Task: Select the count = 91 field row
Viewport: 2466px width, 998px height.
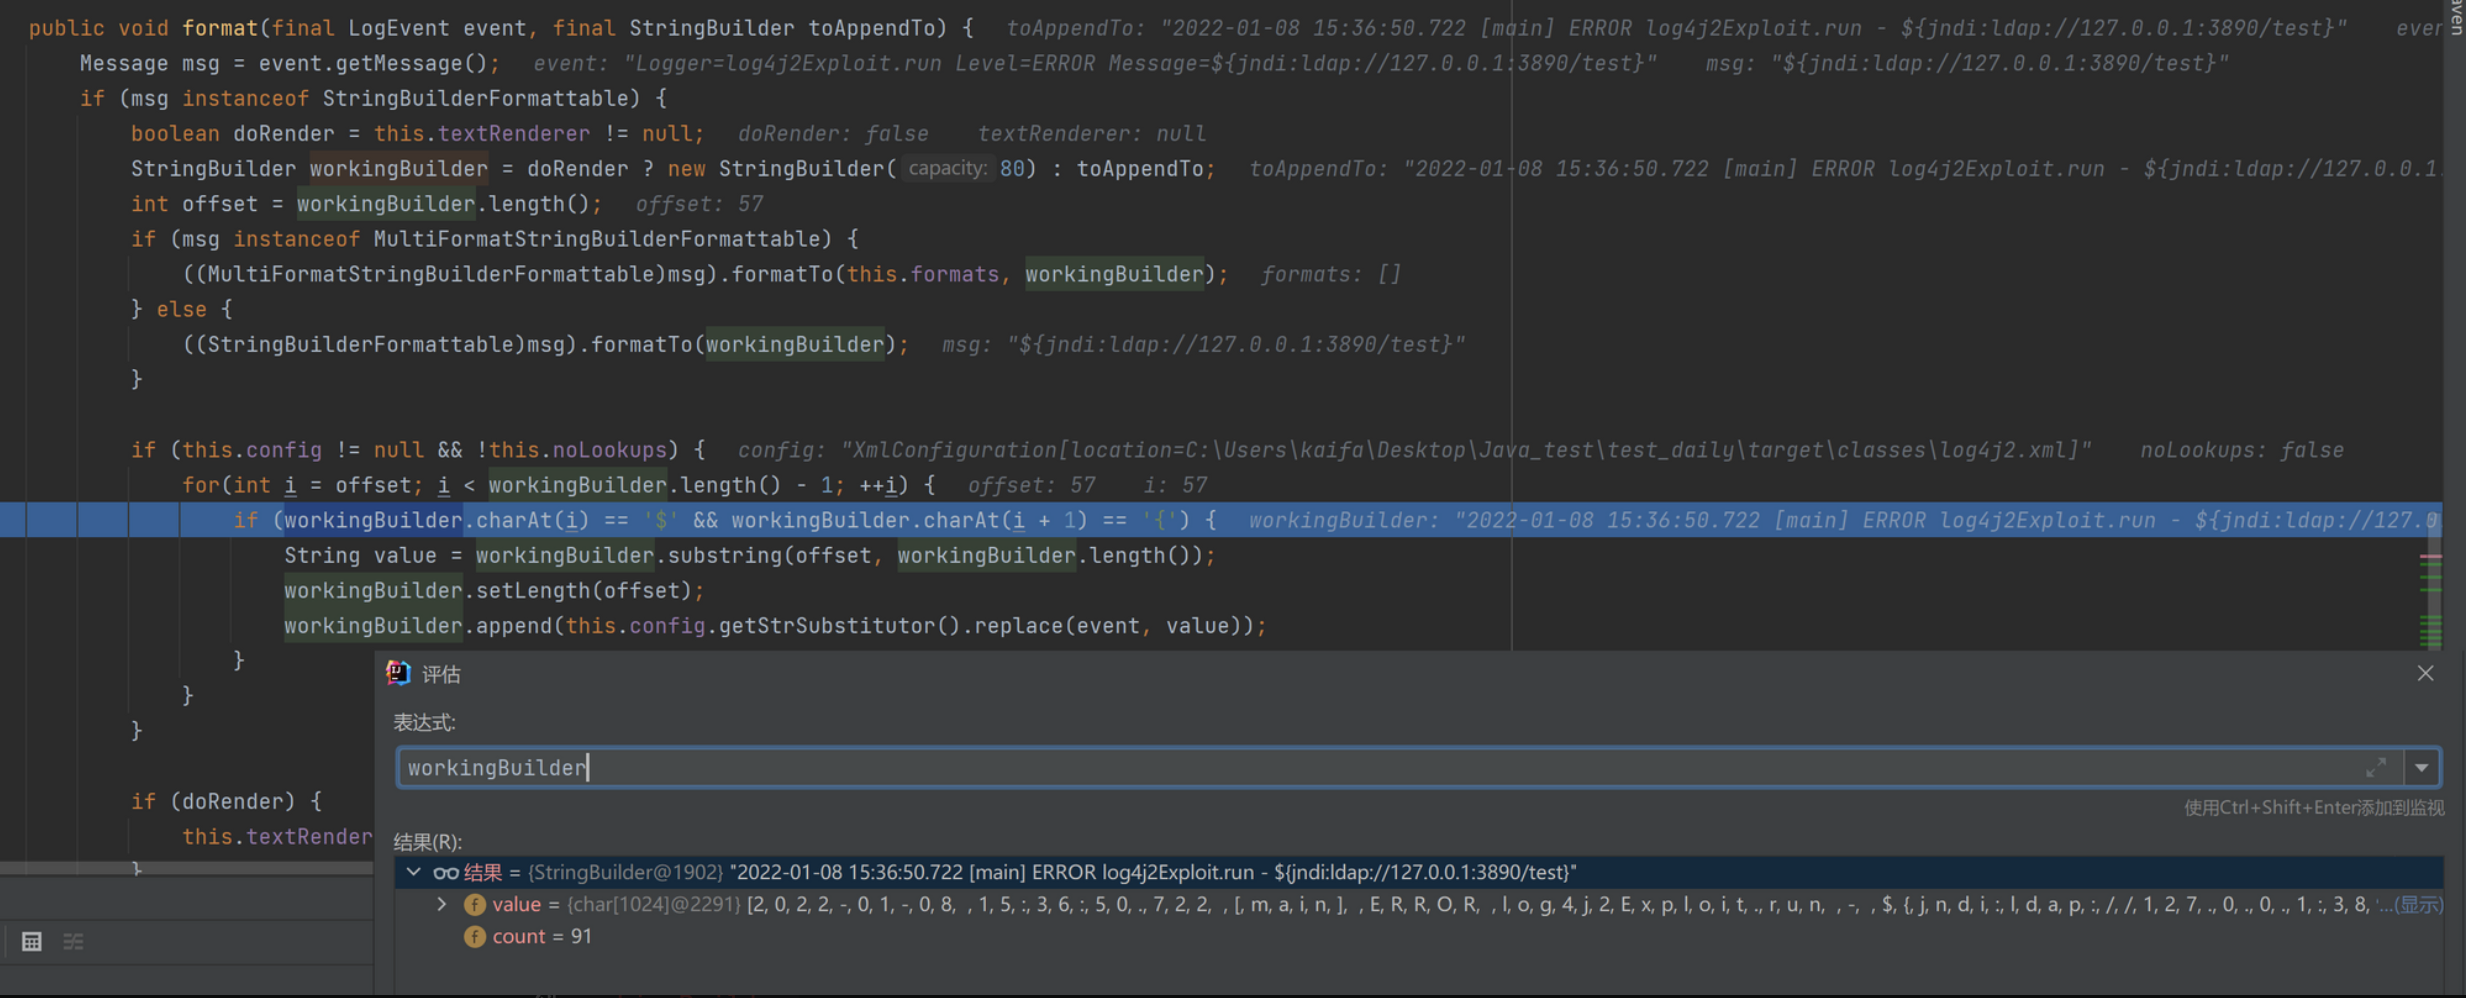Action: point(542,937)
